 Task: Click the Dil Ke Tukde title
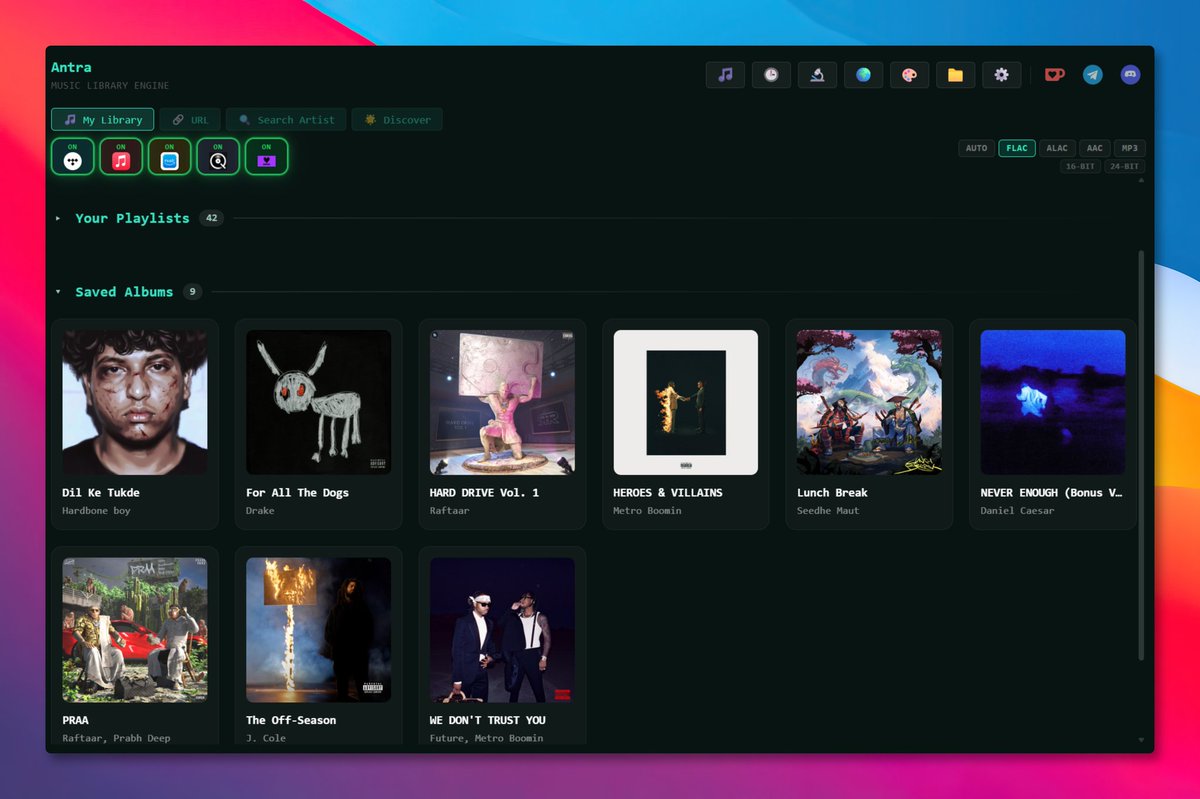(x=101, y=493)
